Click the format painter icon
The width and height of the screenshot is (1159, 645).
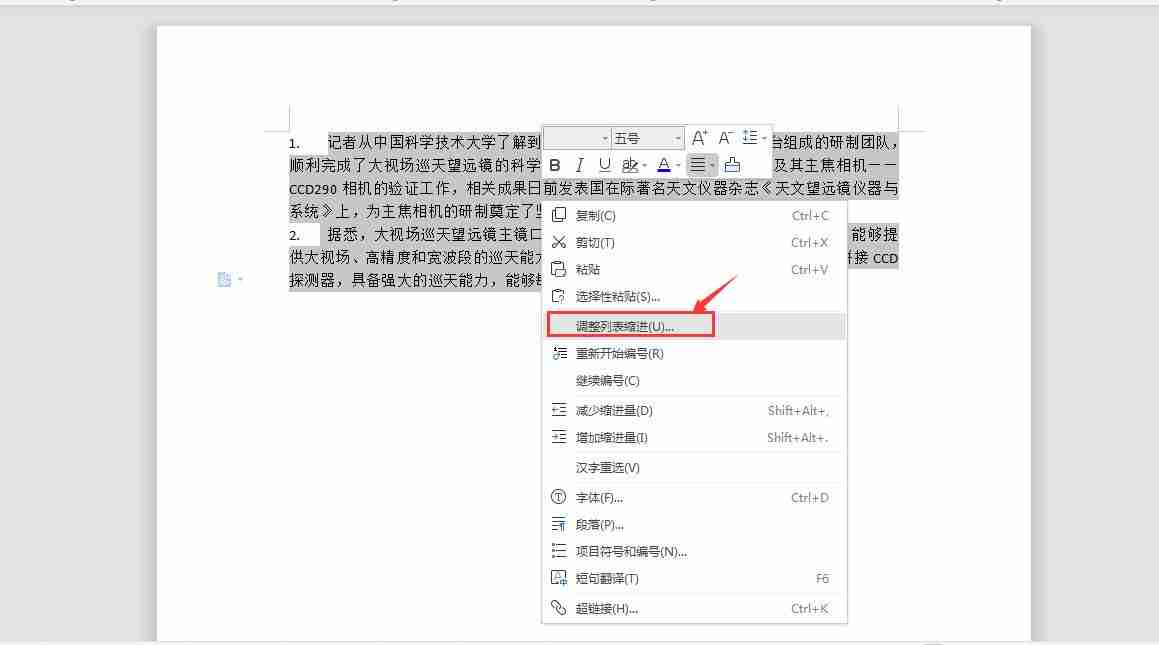tap(732, 165)
